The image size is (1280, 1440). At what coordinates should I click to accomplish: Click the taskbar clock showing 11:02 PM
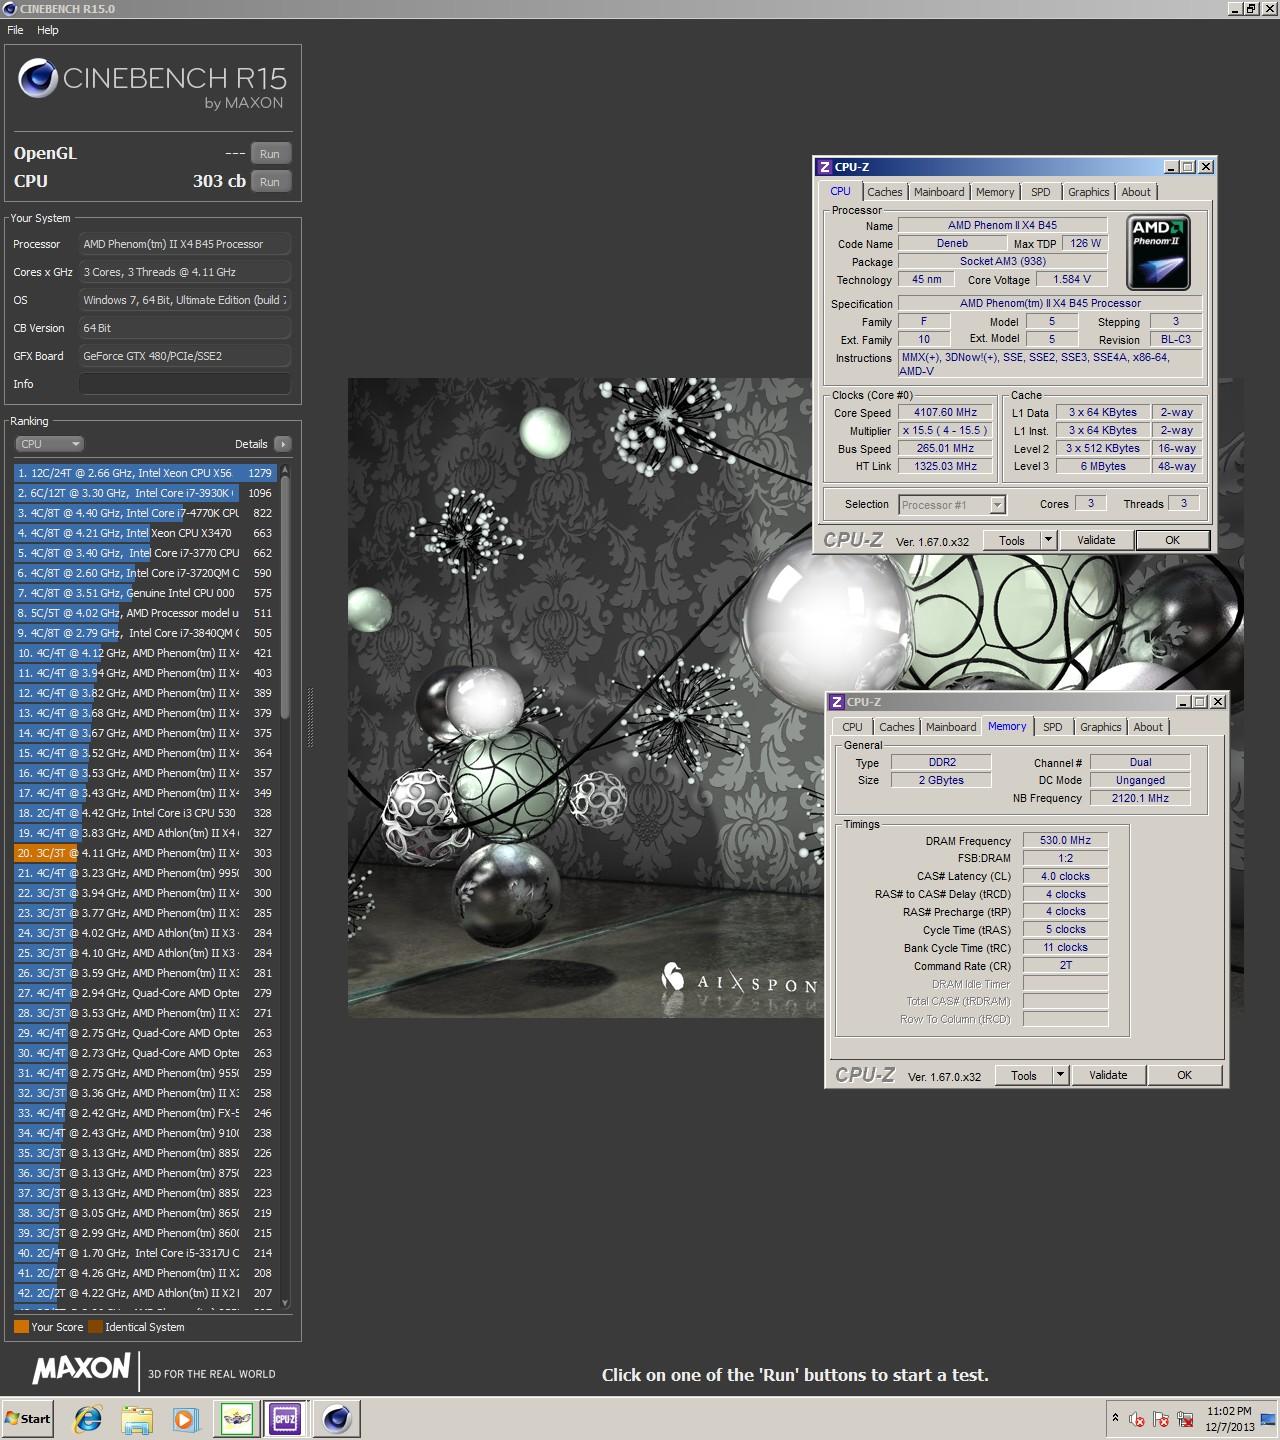click(x=1229, y=1418)
